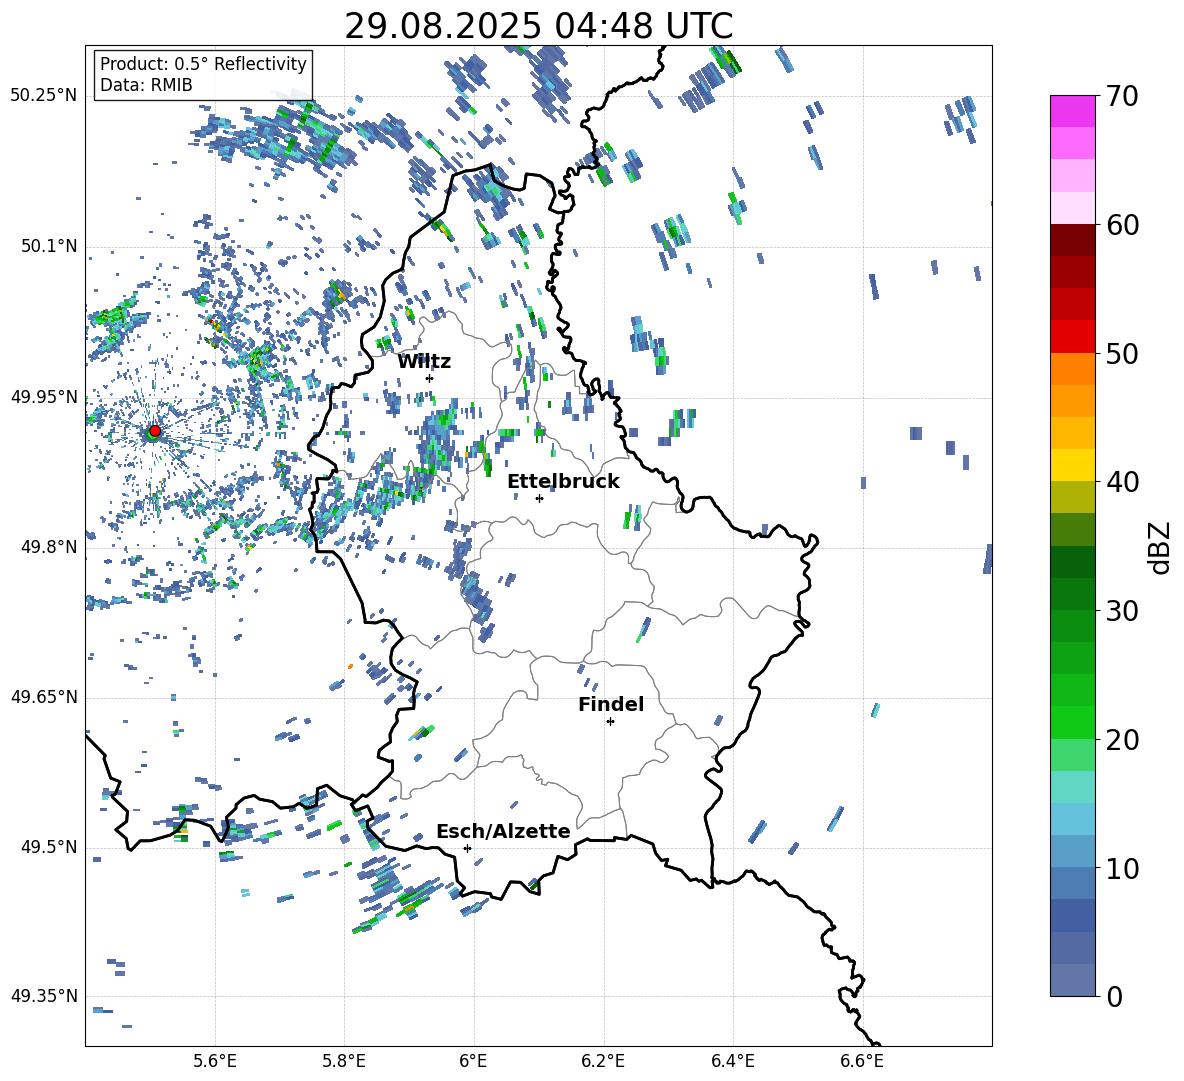Screen dimensions: 1184x1081
Task: Click the 6°E longitude label
Action: pos(473,1061)
